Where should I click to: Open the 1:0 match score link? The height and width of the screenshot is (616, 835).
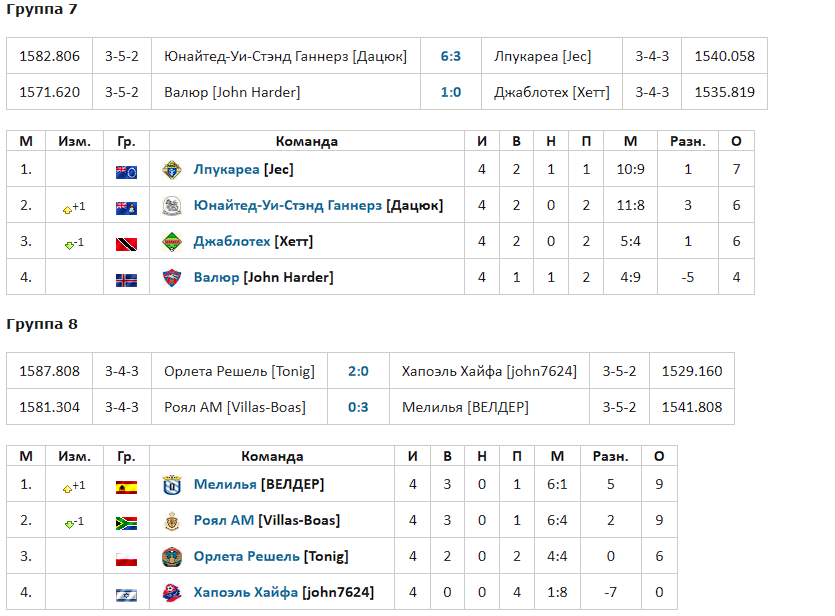pyautogui.click(x=451, y=92)
